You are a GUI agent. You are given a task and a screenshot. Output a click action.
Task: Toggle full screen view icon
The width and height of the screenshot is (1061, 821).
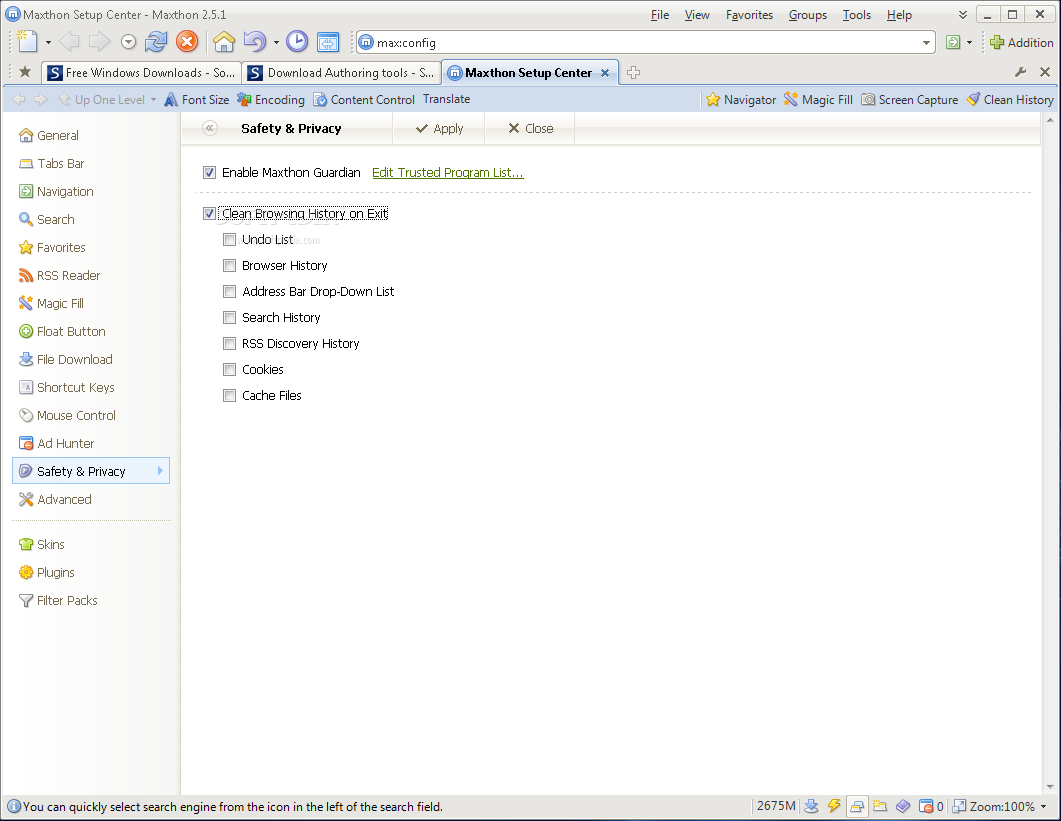[328, 42]
